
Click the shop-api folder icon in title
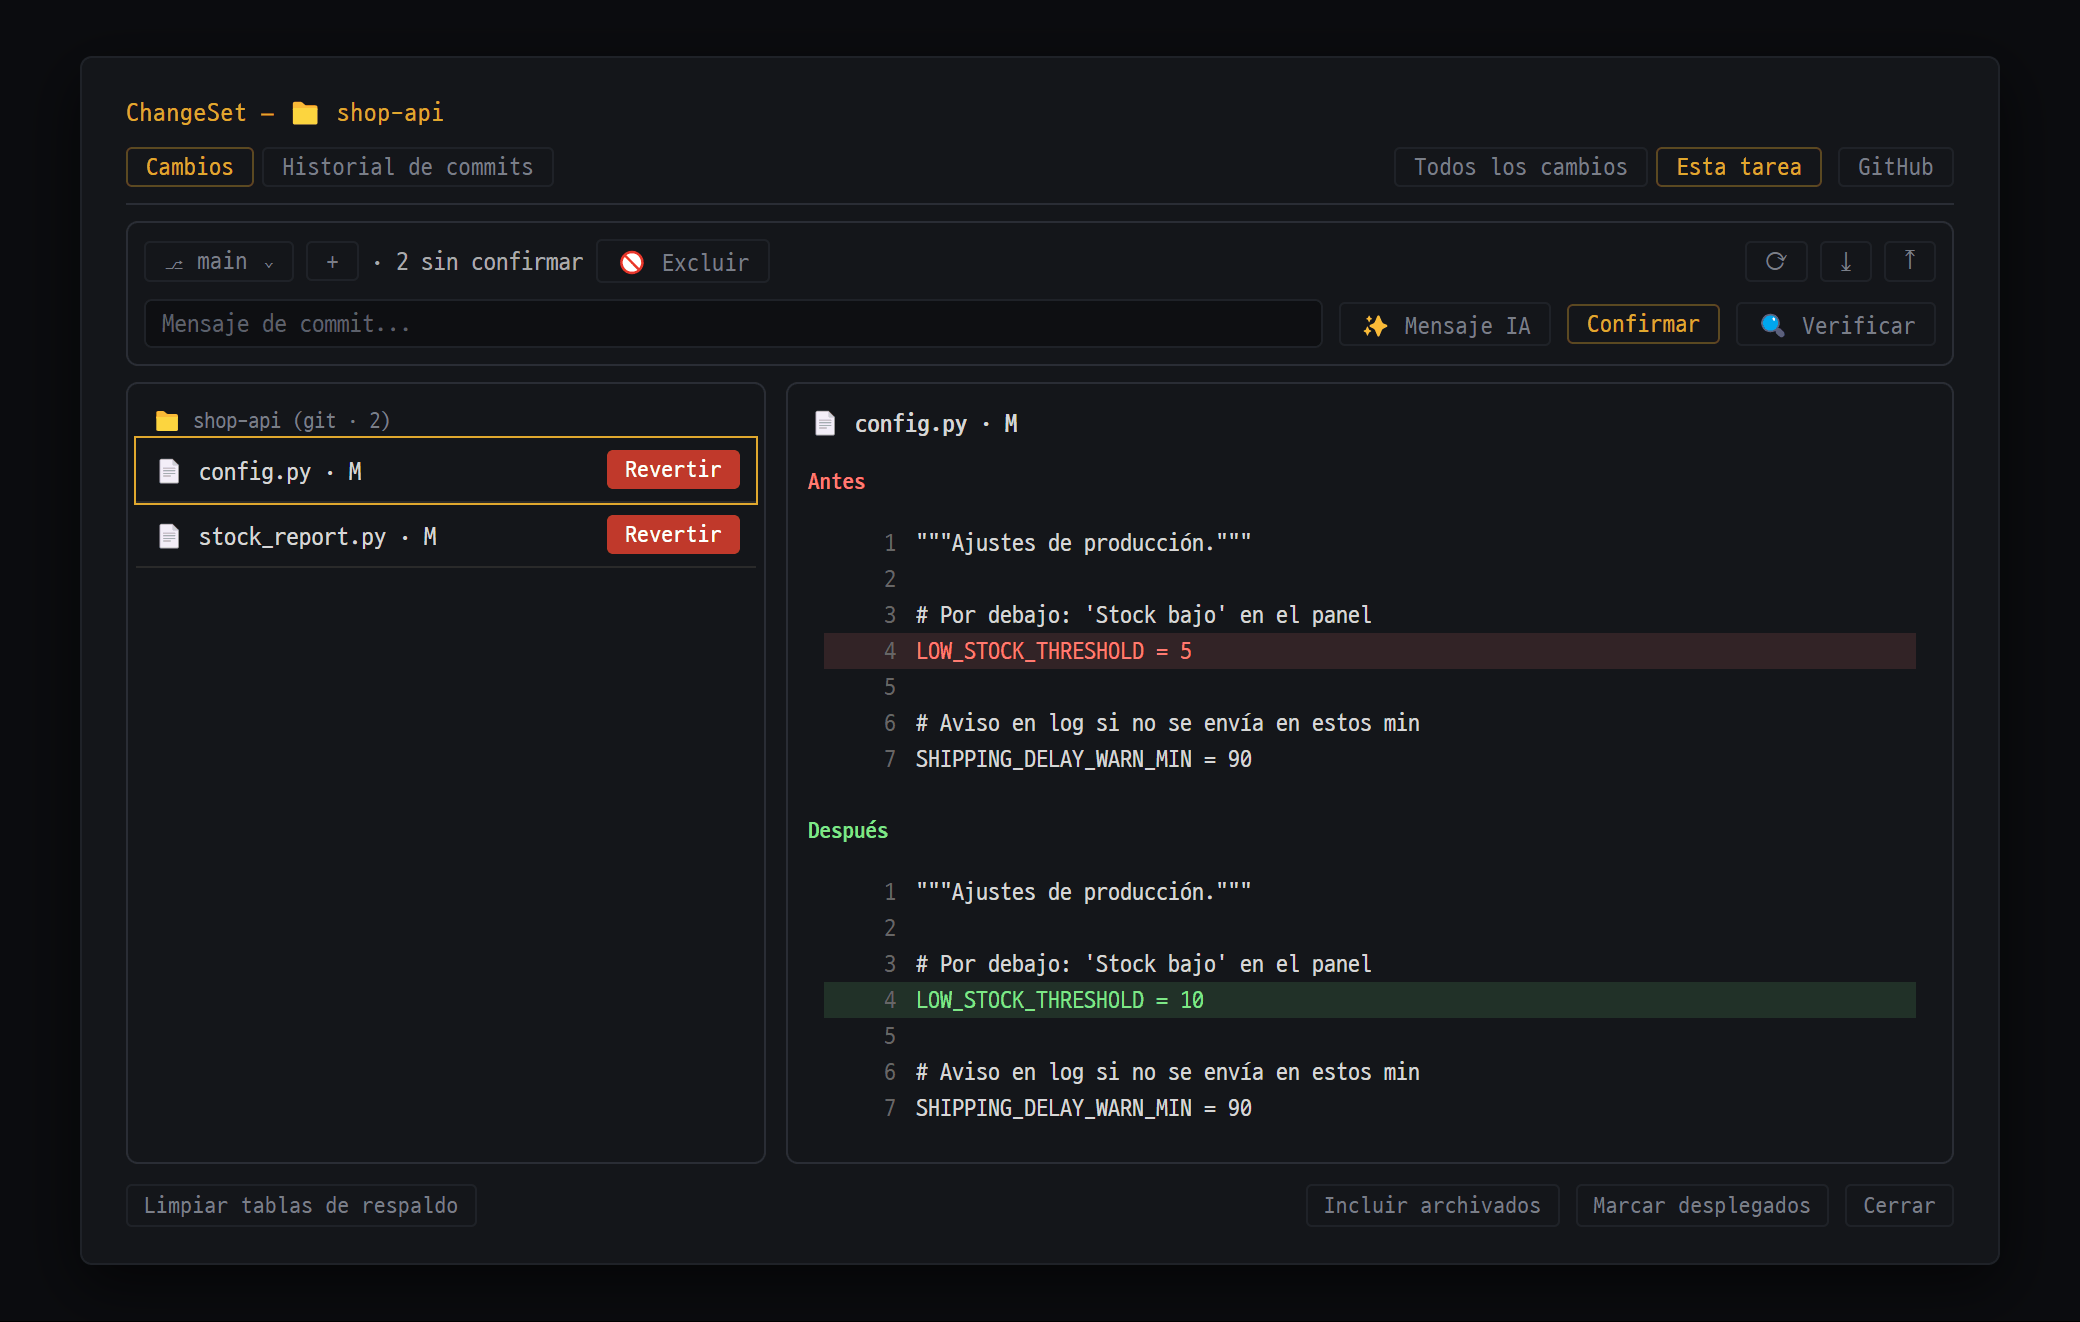point(305,113)
